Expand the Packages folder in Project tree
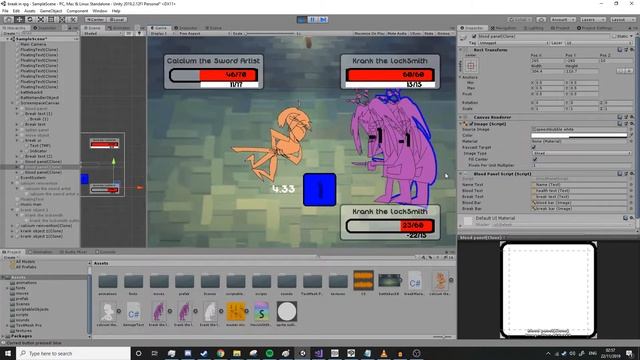Image resolution: width=640 pixels, height=360 pixels. pos(3,336)
